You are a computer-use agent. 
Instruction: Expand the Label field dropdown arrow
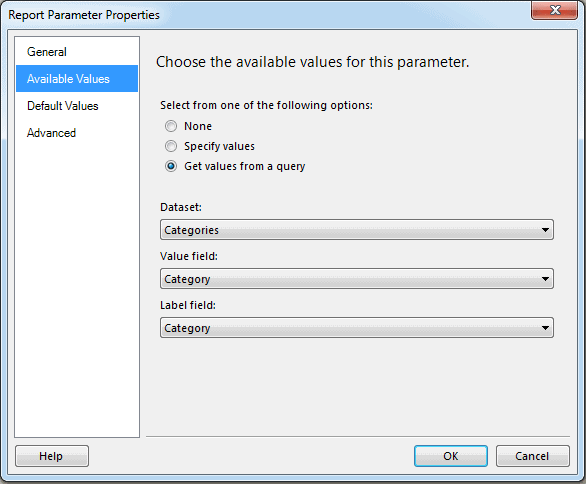(x=545, y=328)
